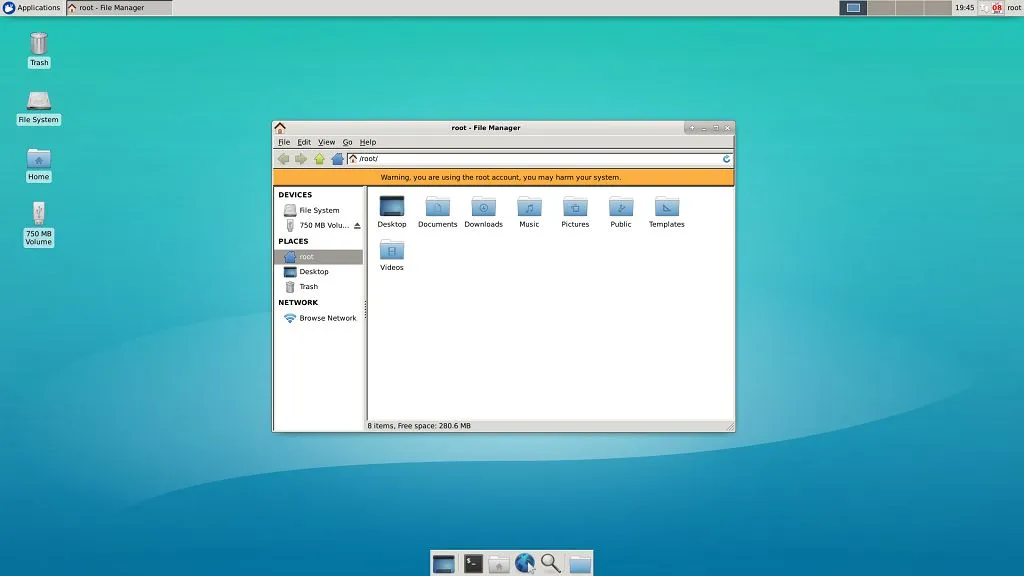This screenshot has height=576, width=1024.
Task: Go to parent folder with up arrow
Action: point(319,159)
